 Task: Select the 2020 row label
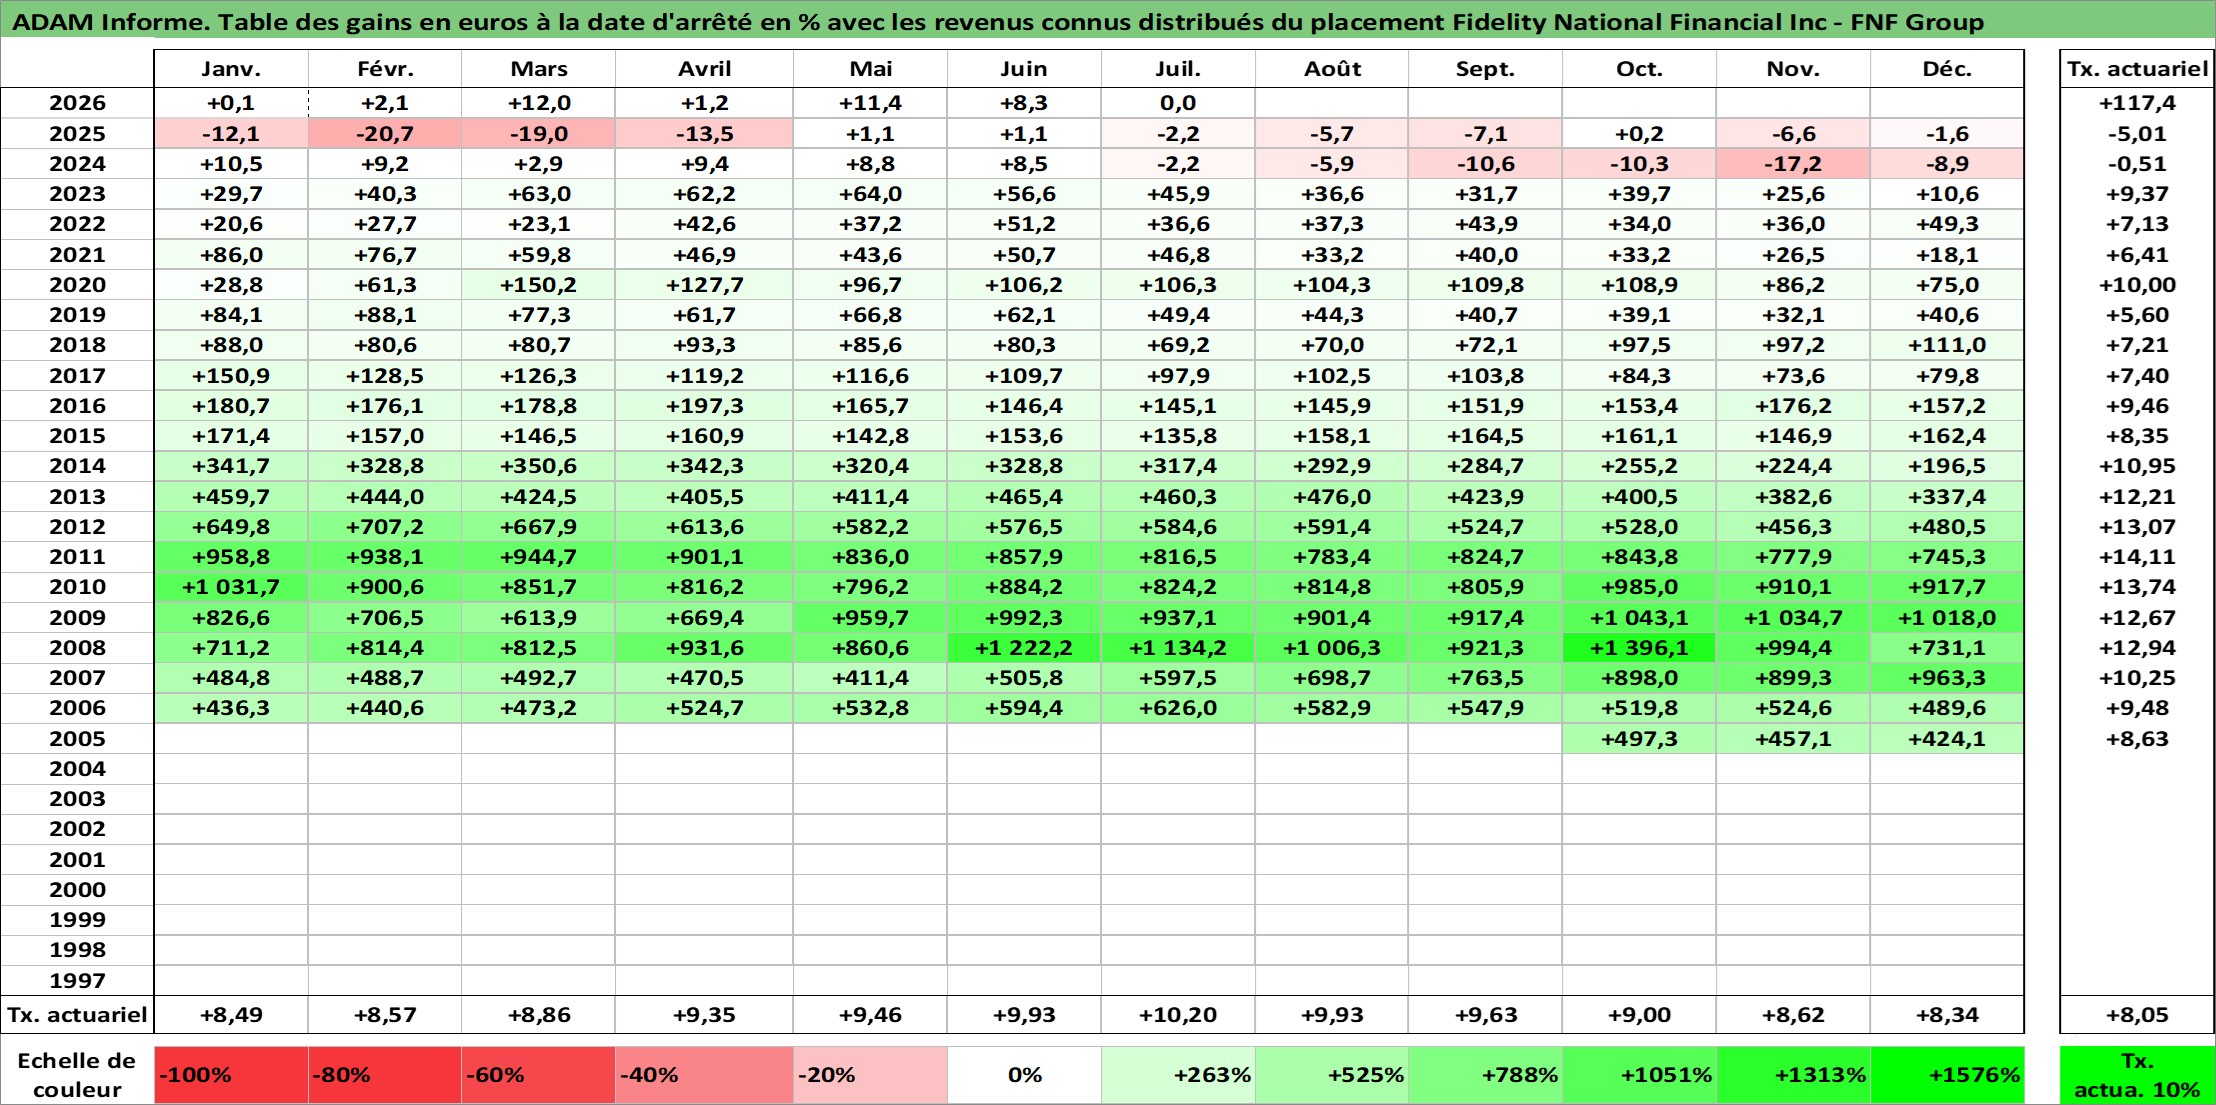point(77,285)
